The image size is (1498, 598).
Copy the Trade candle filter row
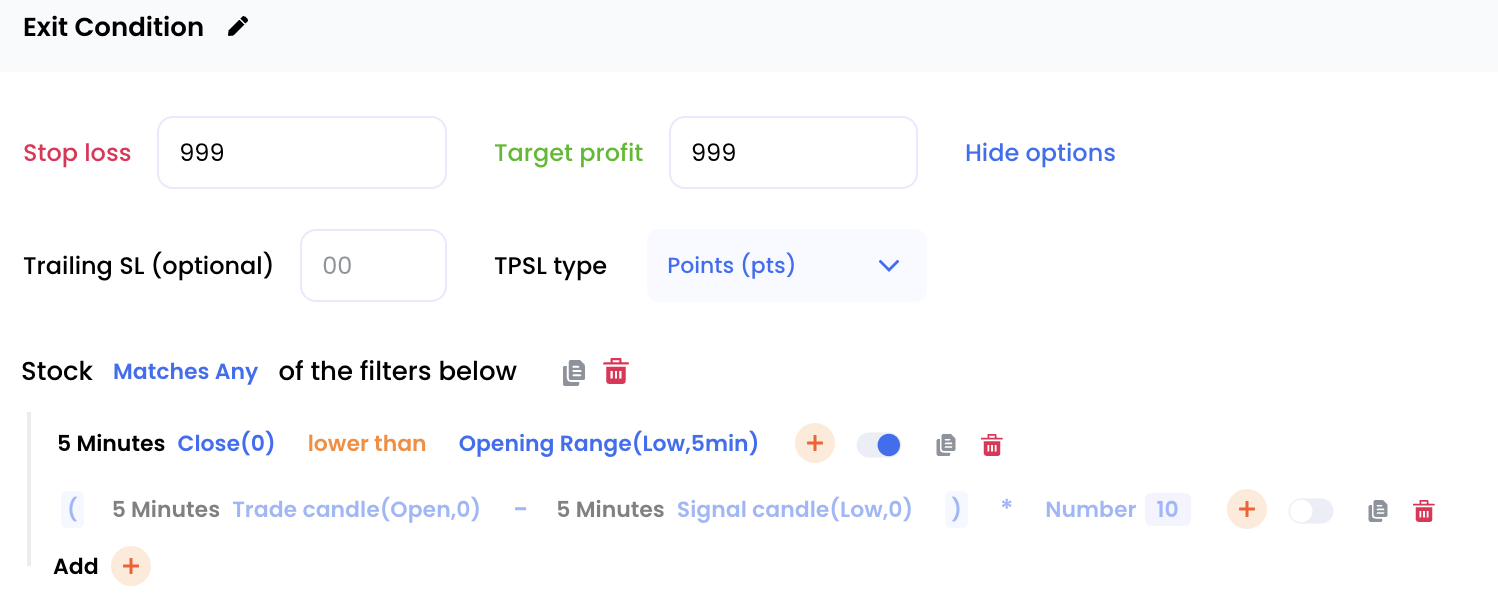pyautogui.click(x=1378, y=511)
